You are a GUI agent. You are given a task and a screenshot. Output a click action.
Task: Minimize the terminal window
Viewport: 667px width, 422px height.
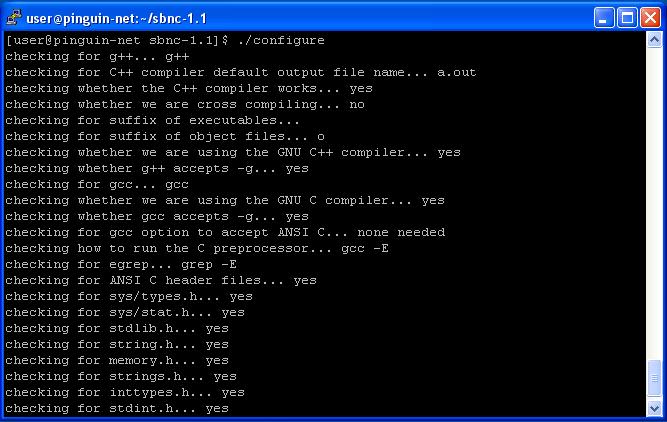coord(604,18)
